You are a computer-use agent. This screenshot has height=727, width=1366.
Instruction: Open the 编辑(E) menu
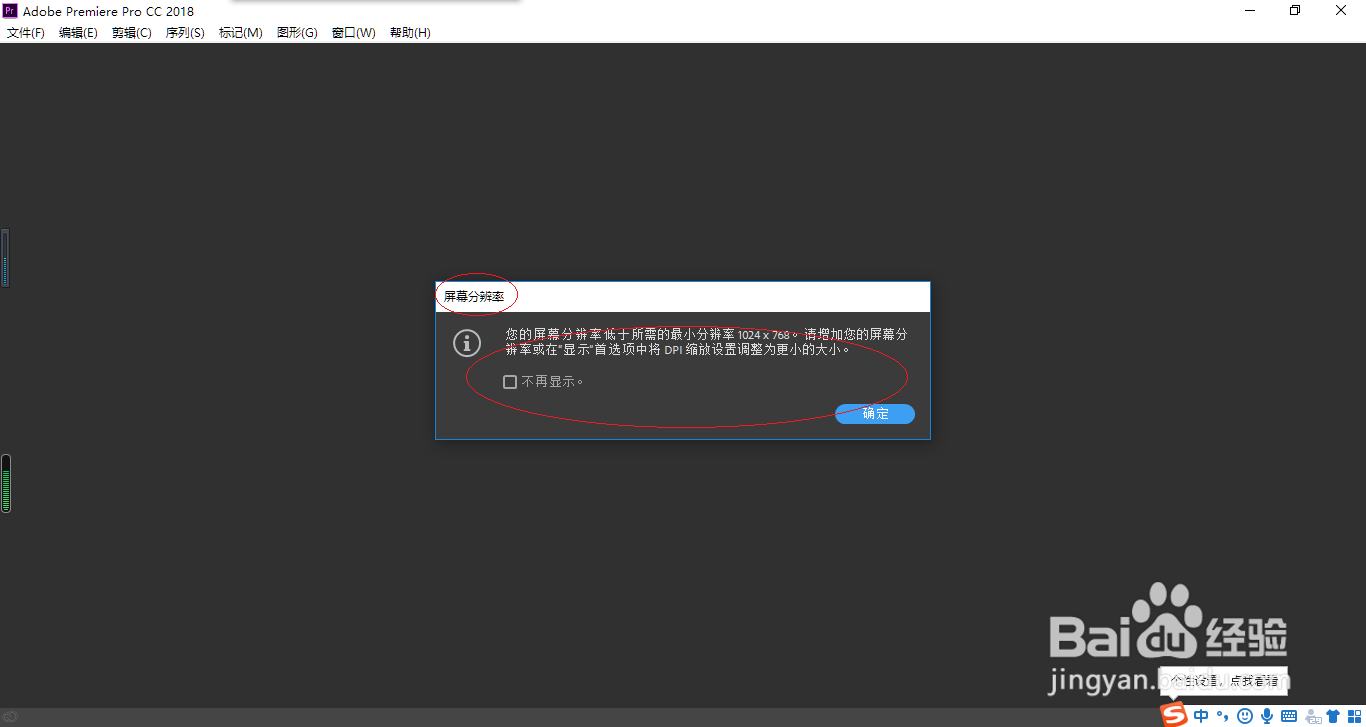(x=78, y=32)
